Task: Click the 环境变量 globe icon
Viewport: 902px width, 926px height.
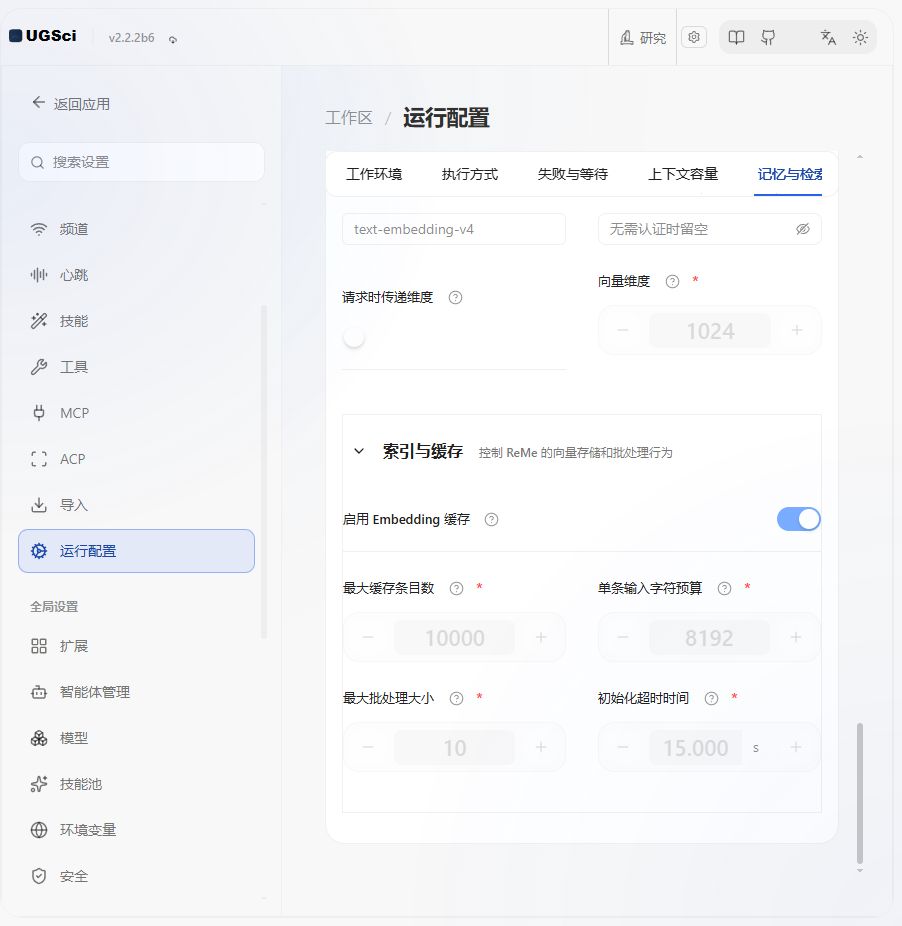Action: click(39, 830)
